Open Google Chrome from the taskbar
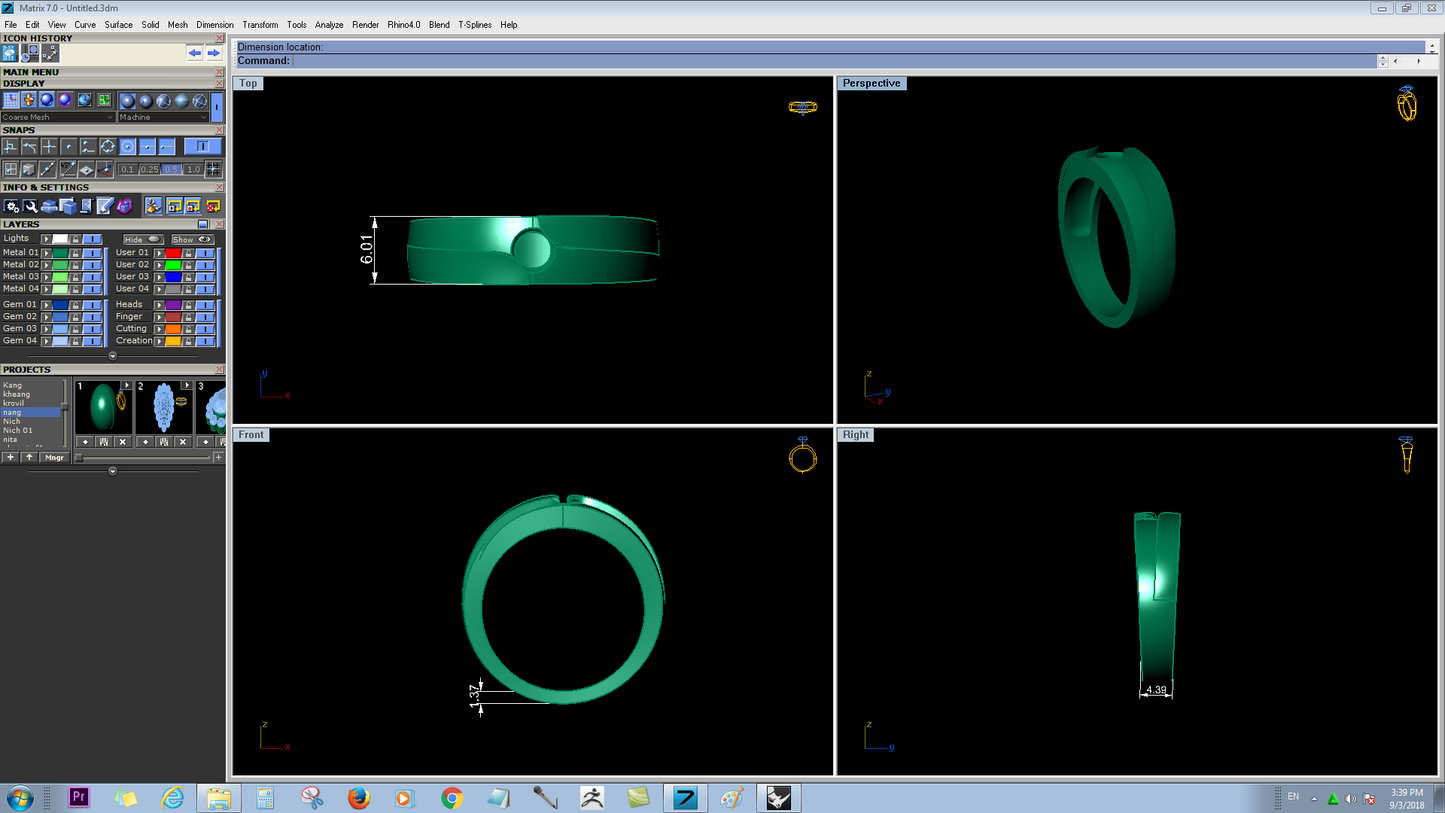The width and height of the screenshot is (1445, 813). coord(452,798)
